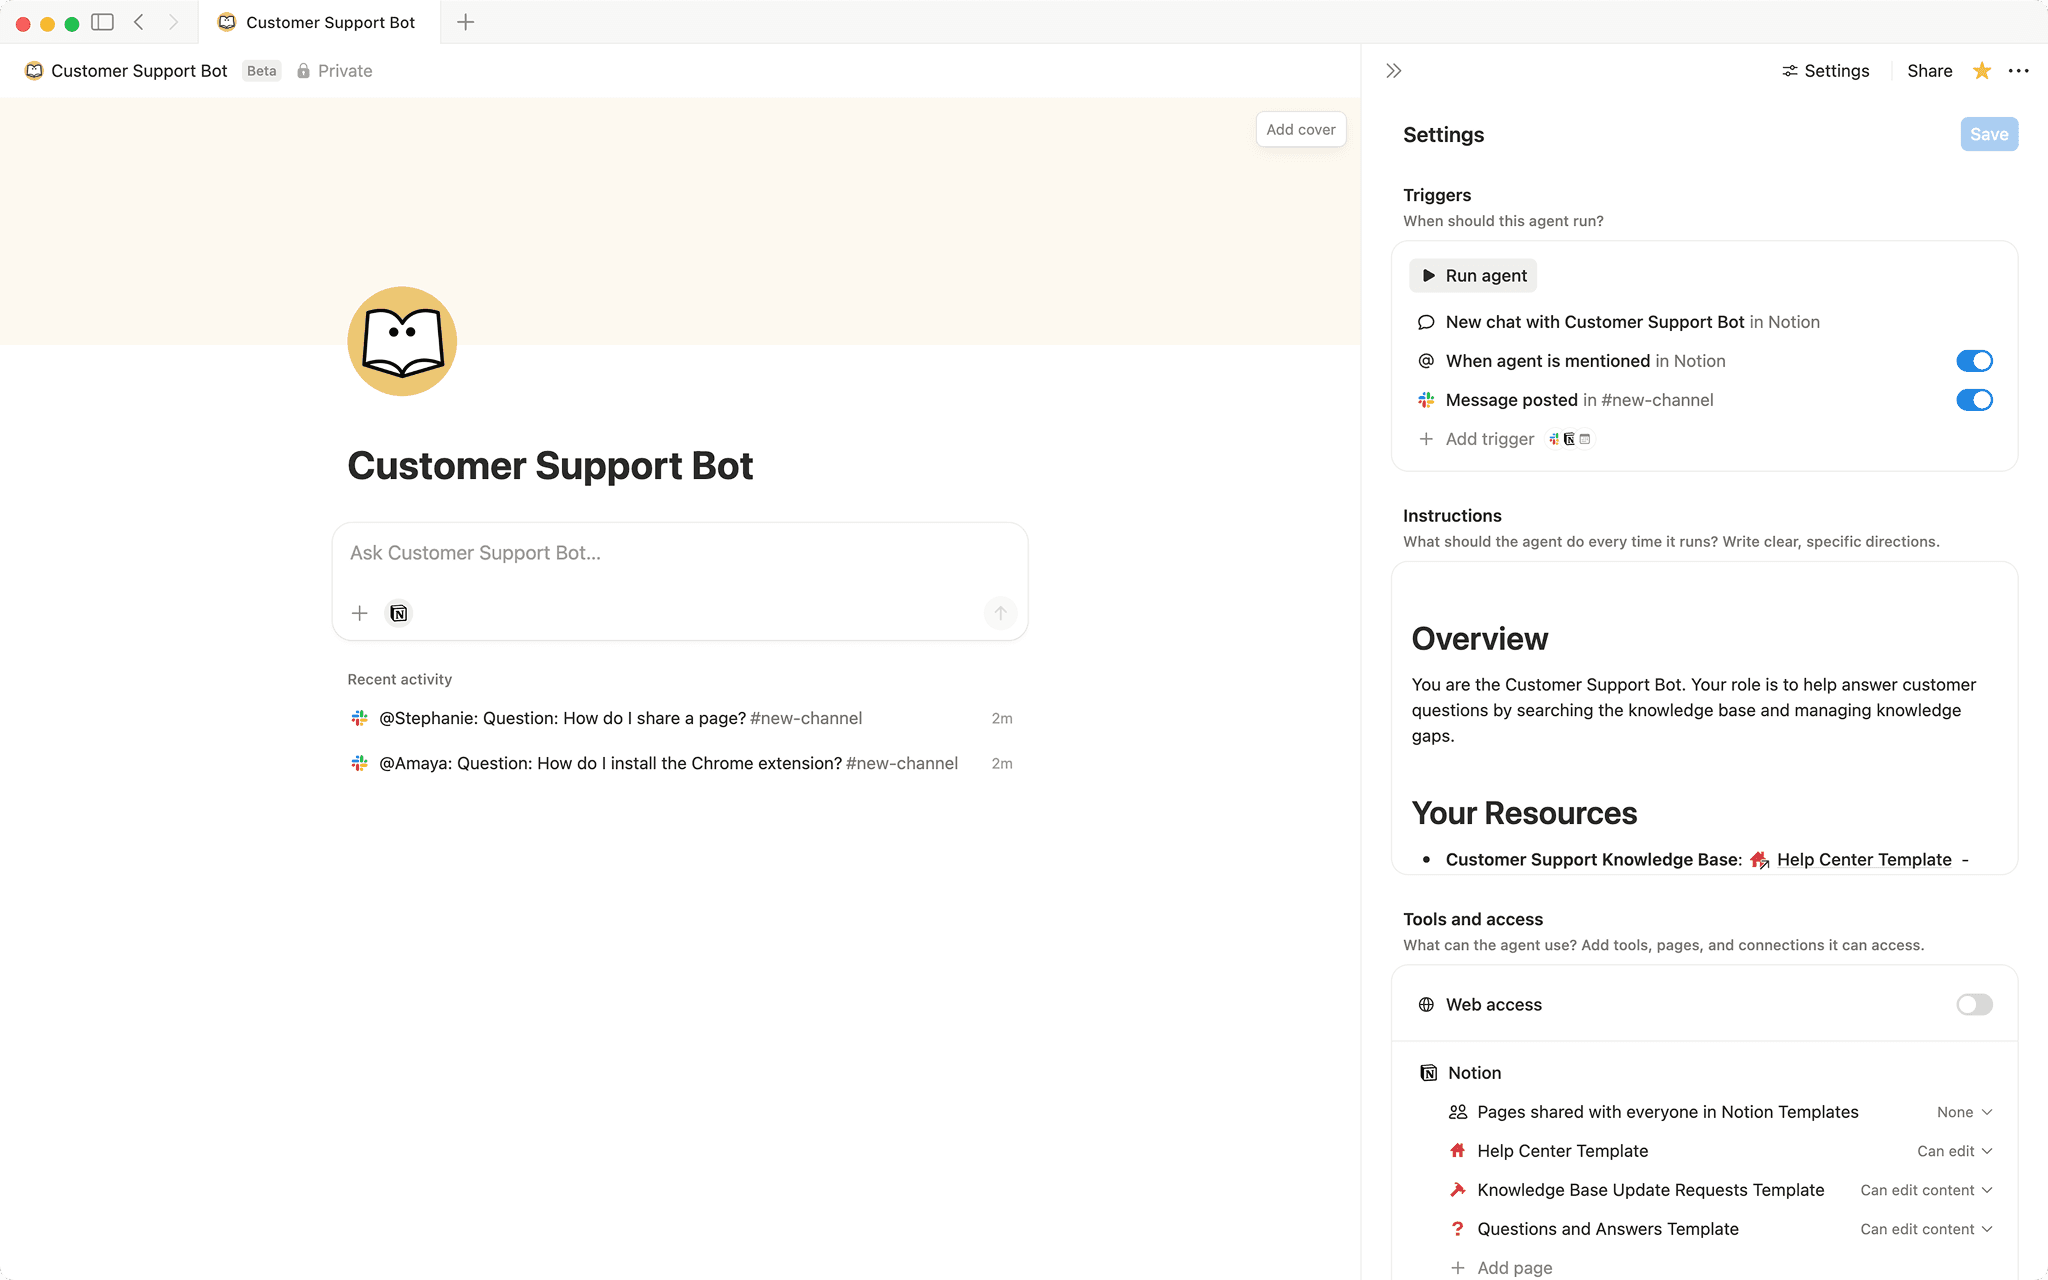This screenshot has width=2048, height=1280.
Task: Open the Help Center Template link
Action: 1862,859
